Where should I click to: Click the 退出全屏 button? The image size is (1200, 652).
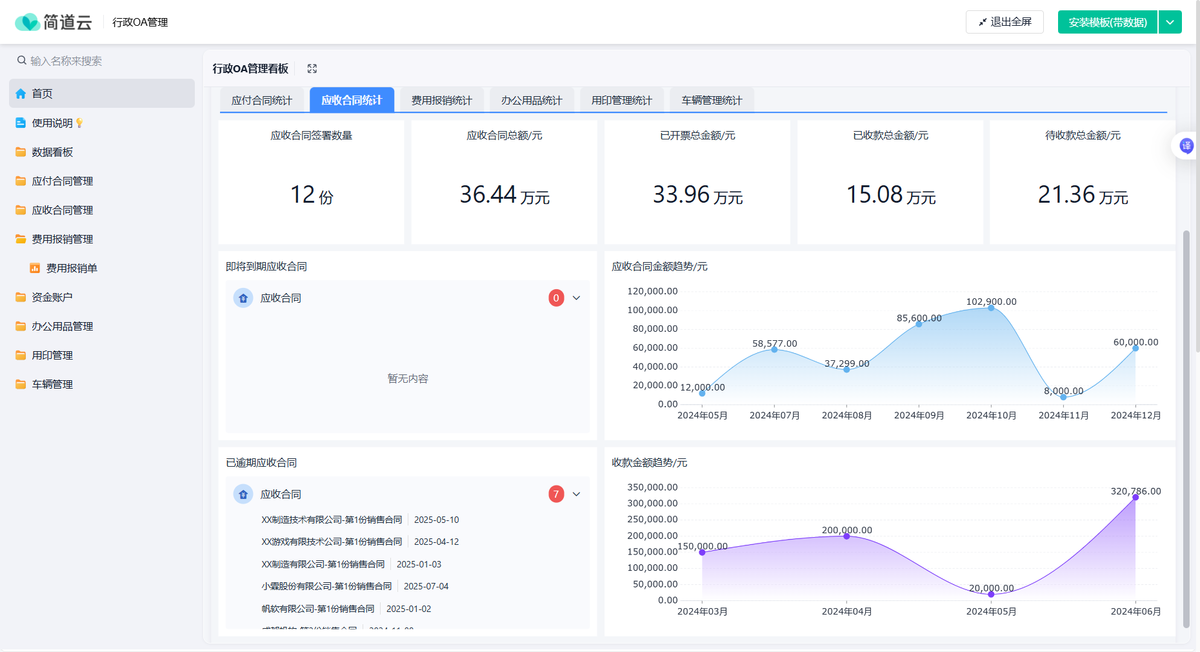[1004, 21]
